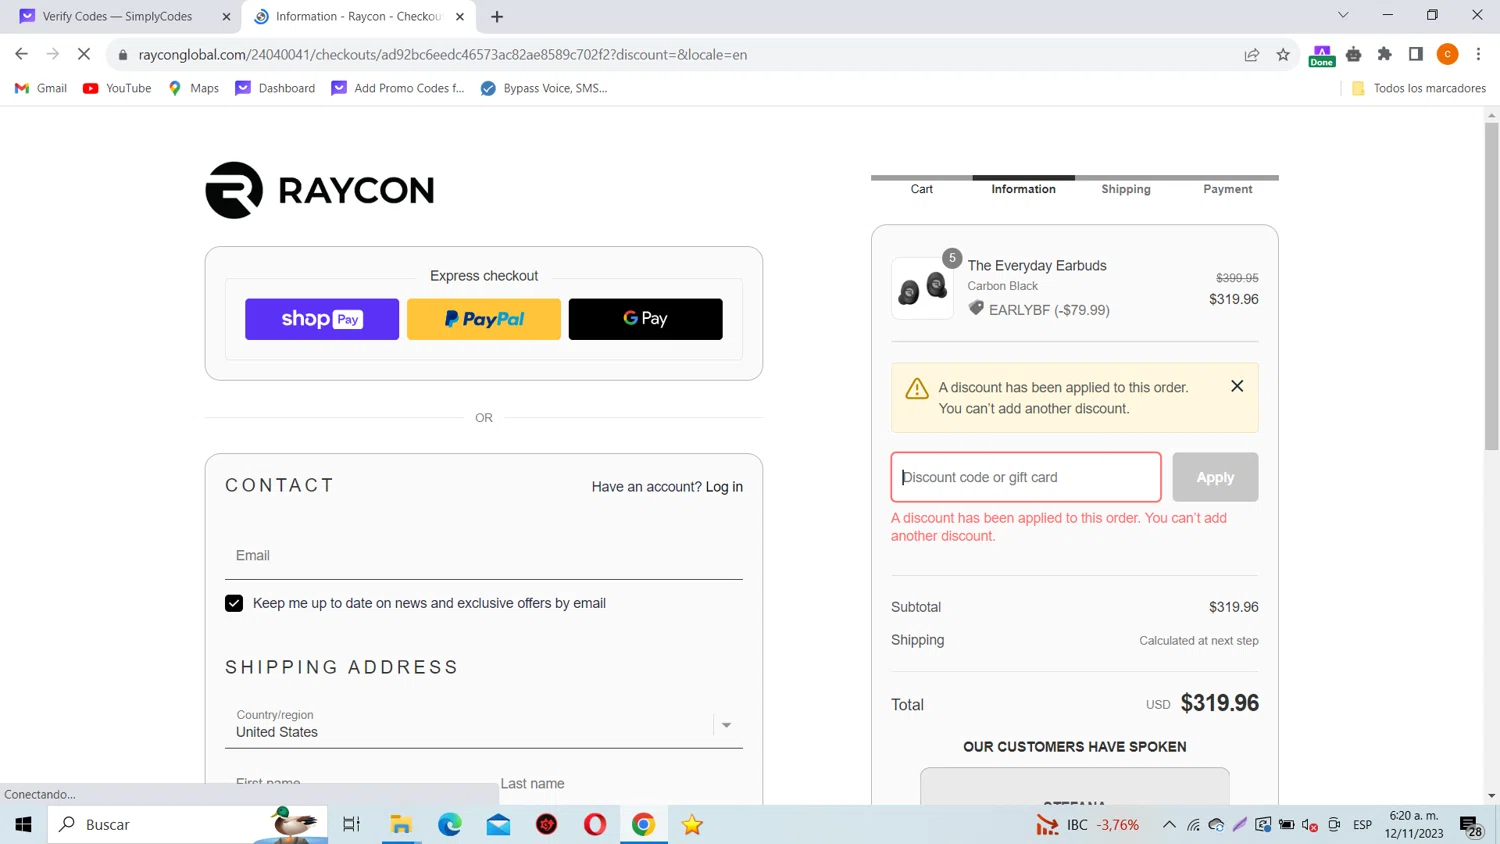Open the Todos los marcadores folder

[1418, 88]
